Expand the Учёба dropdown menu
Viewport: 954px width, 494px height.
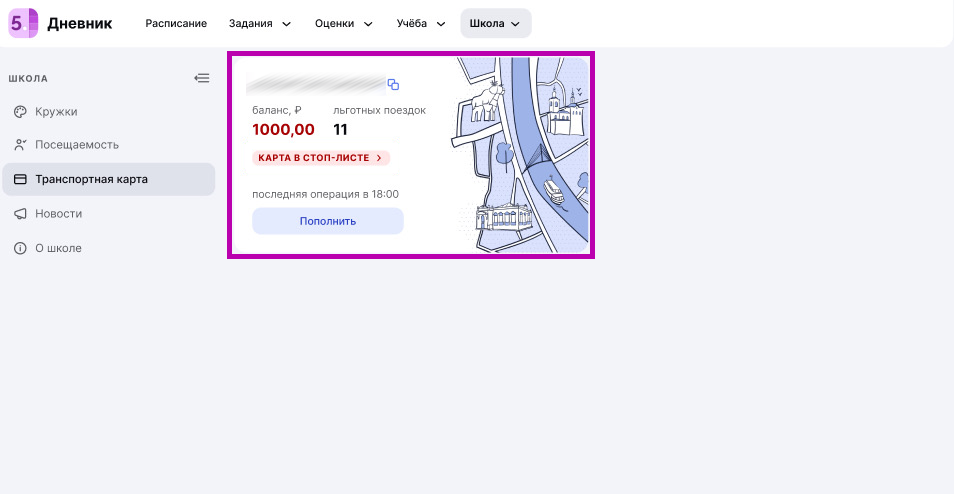(x=421, y=24)
